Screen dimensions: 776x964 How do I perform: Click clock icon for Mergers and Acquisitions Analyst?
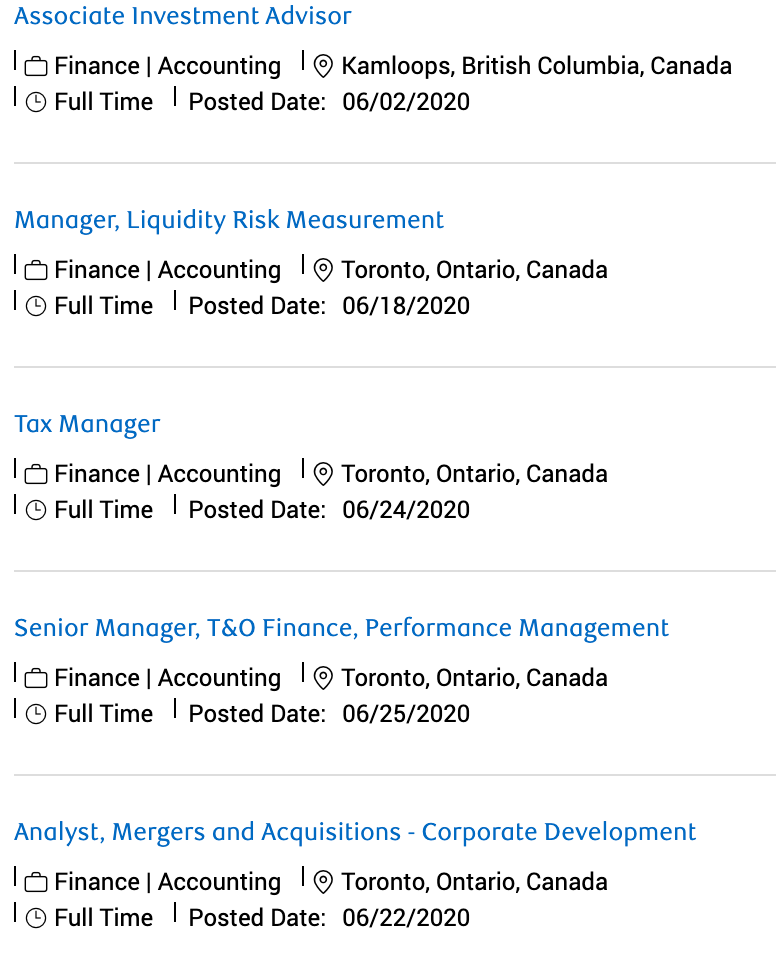coord(36,919)
